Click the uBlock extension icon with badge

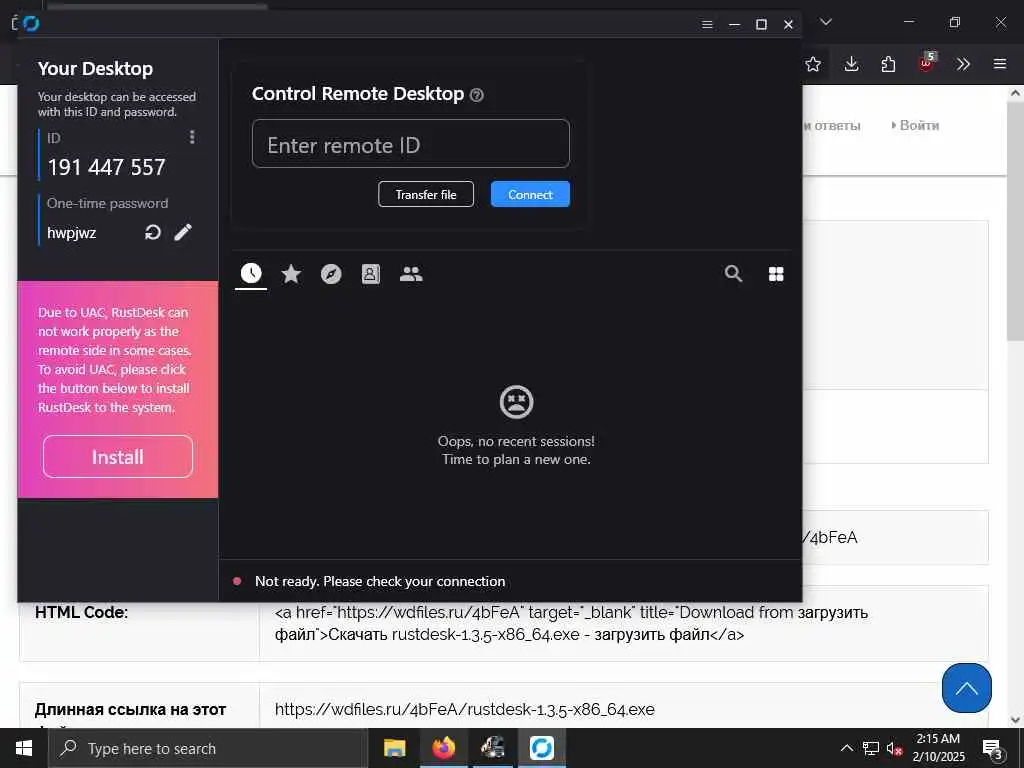tap(927, 63)
